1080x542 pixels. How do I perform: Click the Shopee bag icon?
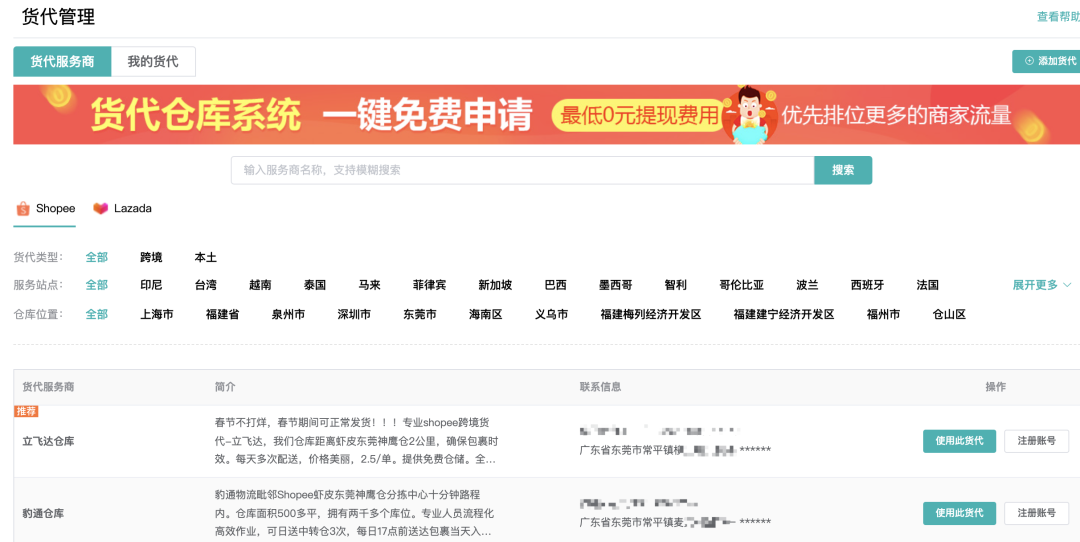pyautogui.click(x=23, y=209)
